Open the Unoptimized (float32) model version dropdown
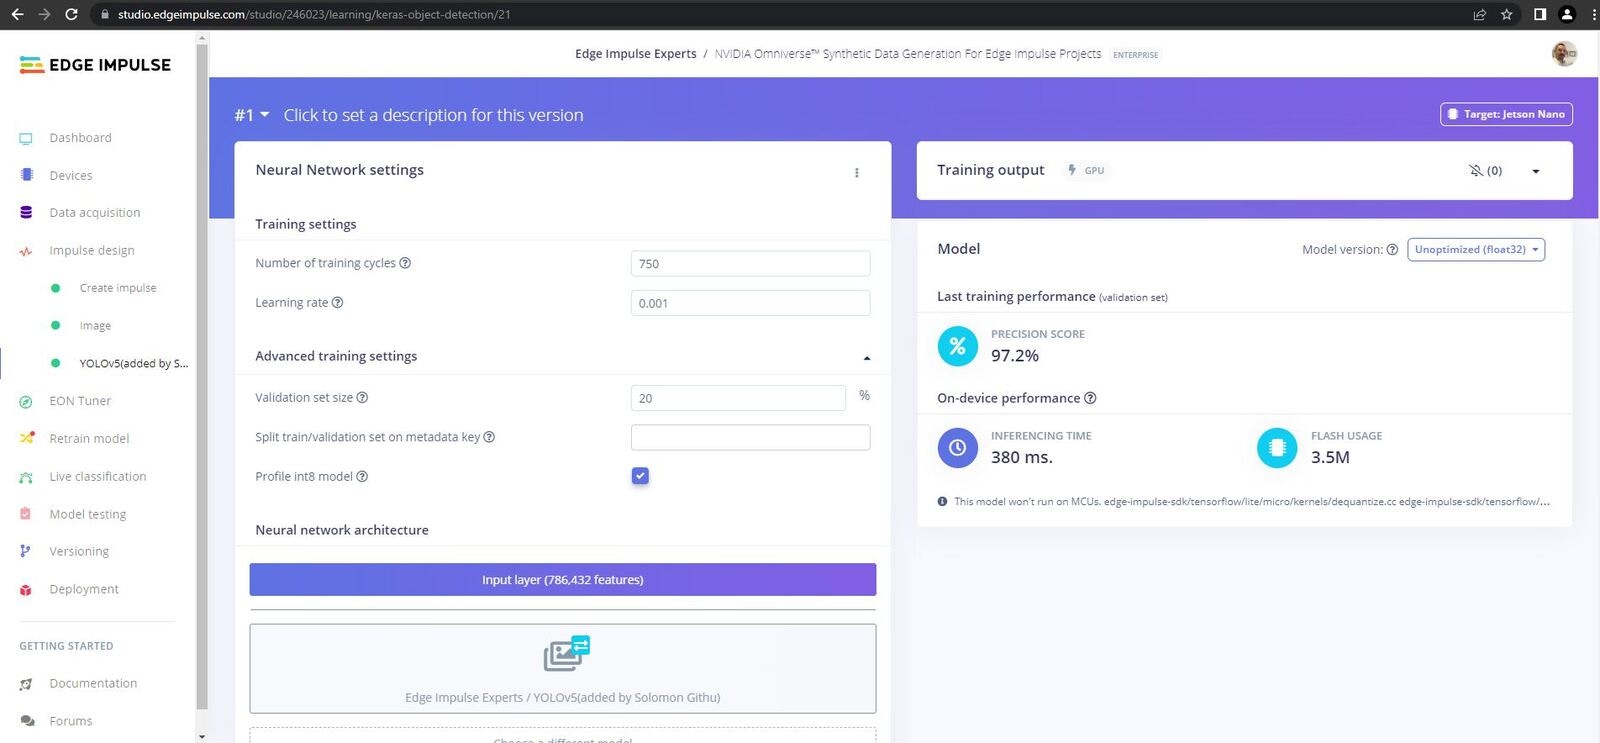 tap(1476, 249)
